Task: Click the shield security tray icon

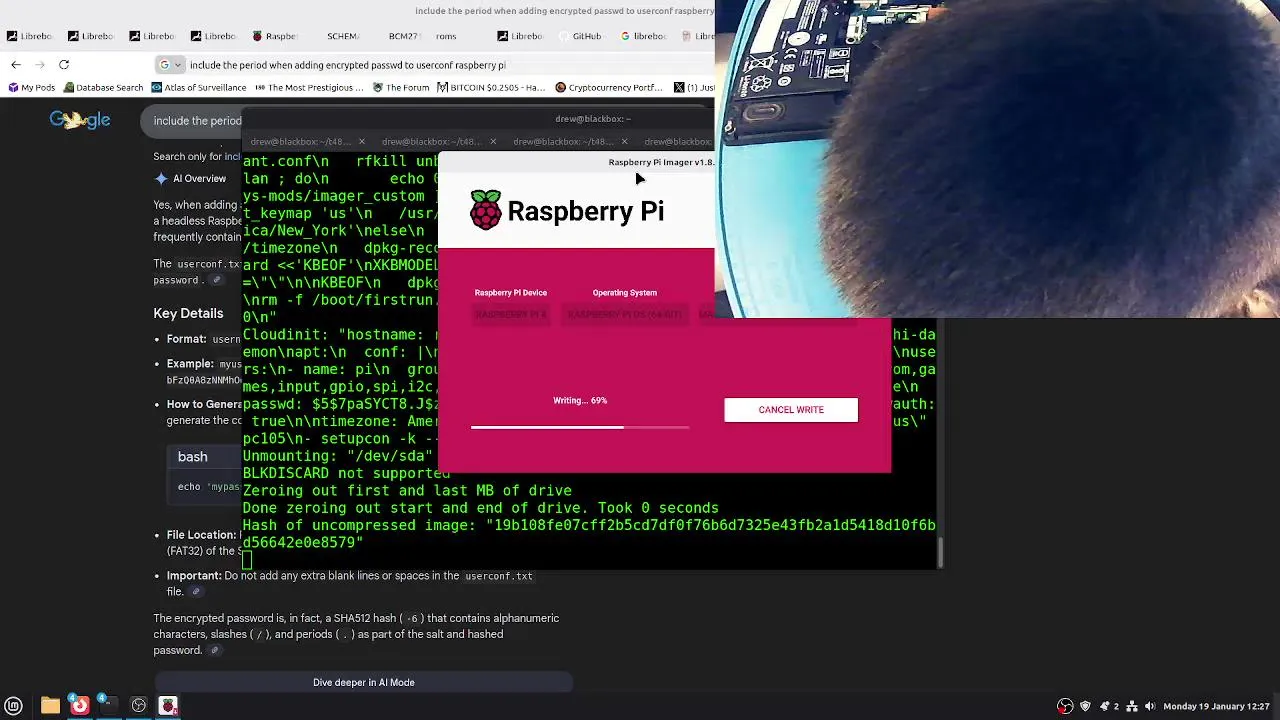Action: point(1085,706)
